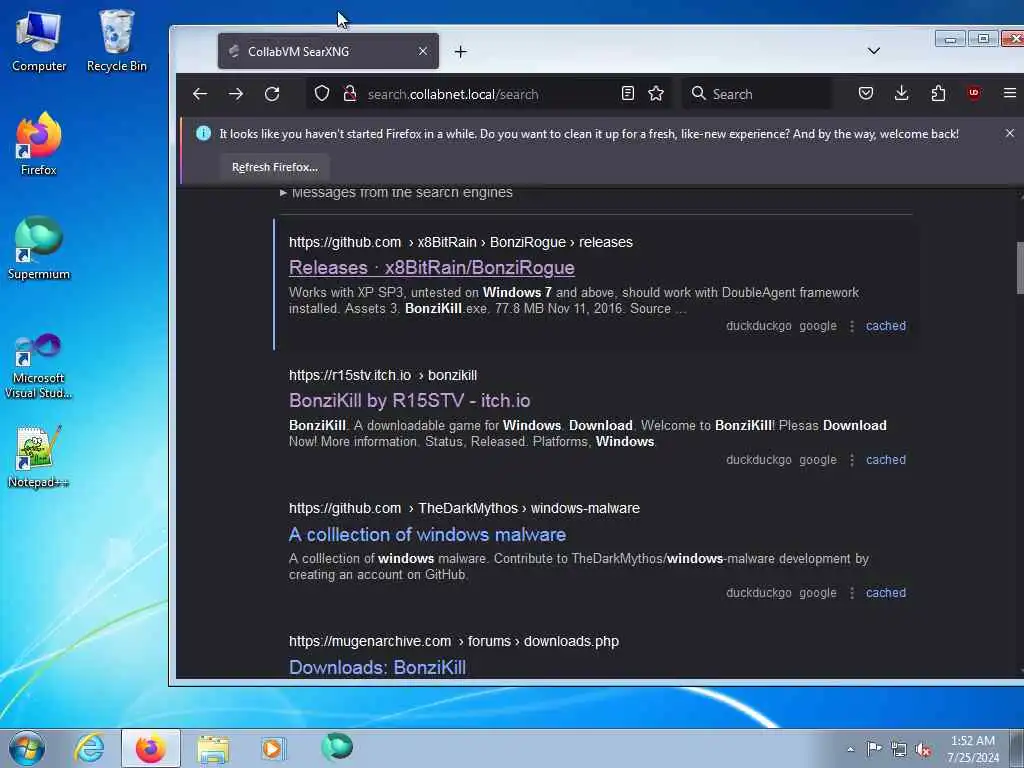
Task: Expand Messages from the search engines
Action: pyautogui.click(x=396, y=193)
